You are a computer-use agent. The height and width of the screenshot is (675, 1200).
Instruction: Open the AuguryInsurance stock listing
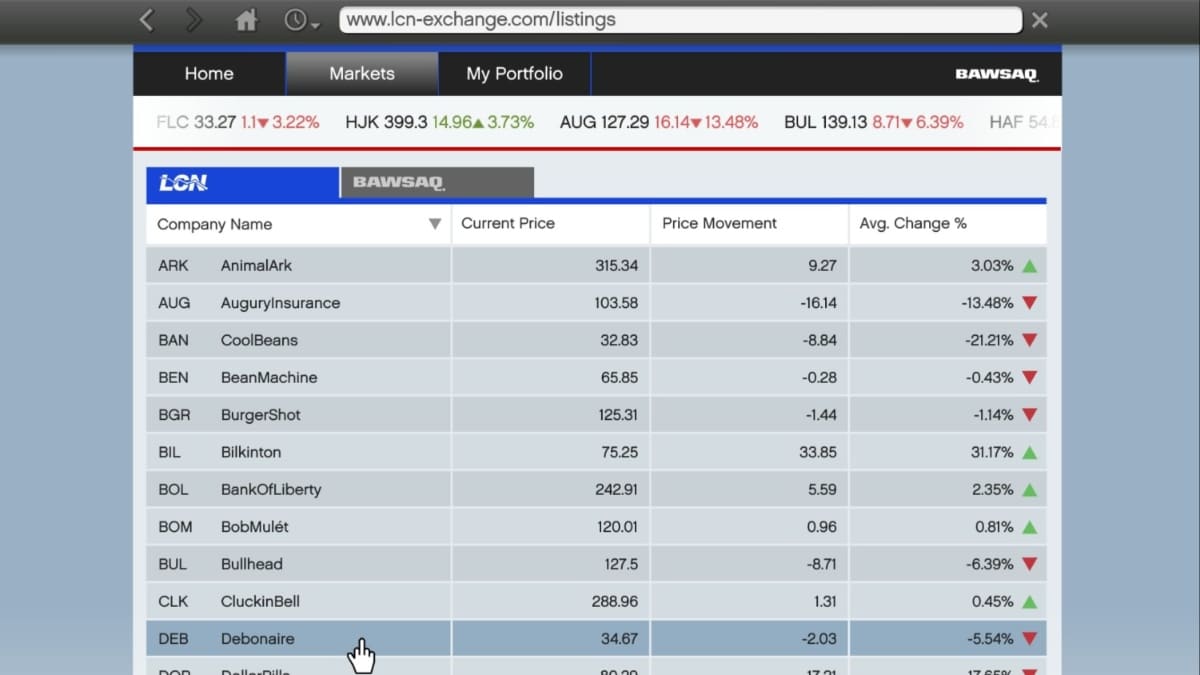pos(280,303)
